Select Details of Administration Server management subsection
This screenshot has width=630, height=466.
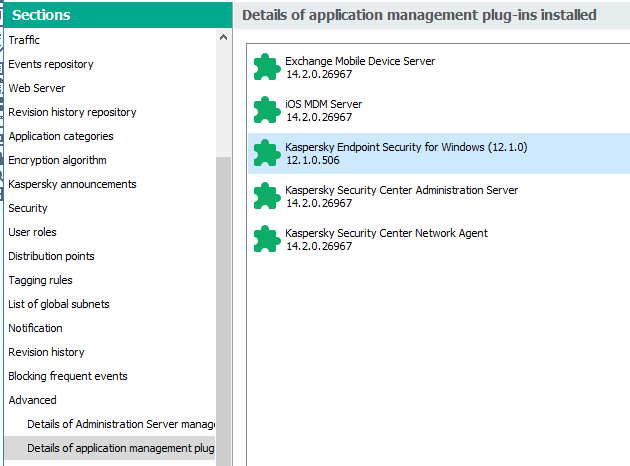coord(120,424)
